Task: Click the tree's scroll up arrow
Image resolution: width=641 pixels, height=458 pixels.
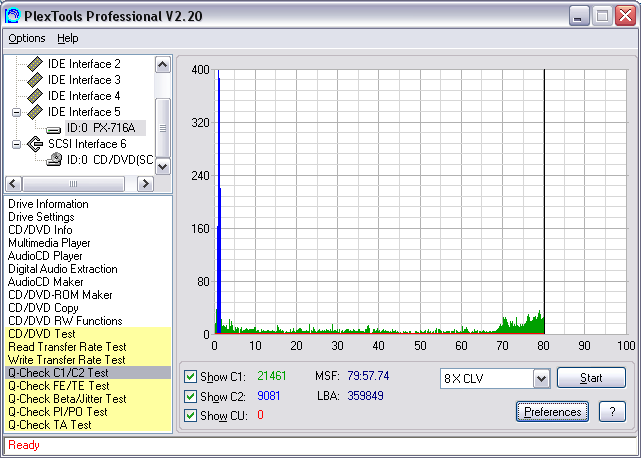Action: coord(163,65)
